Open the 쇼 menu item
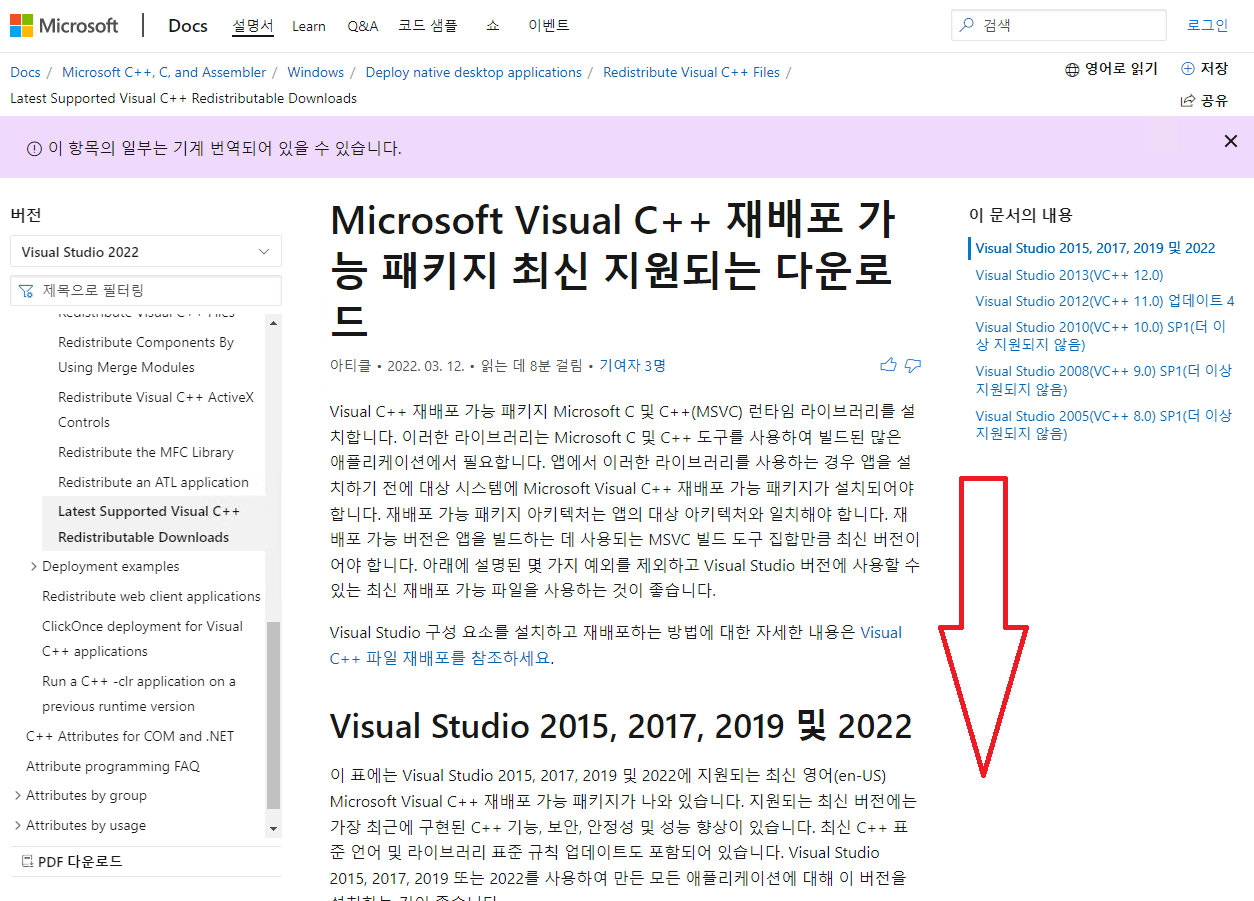 (493, 26)
